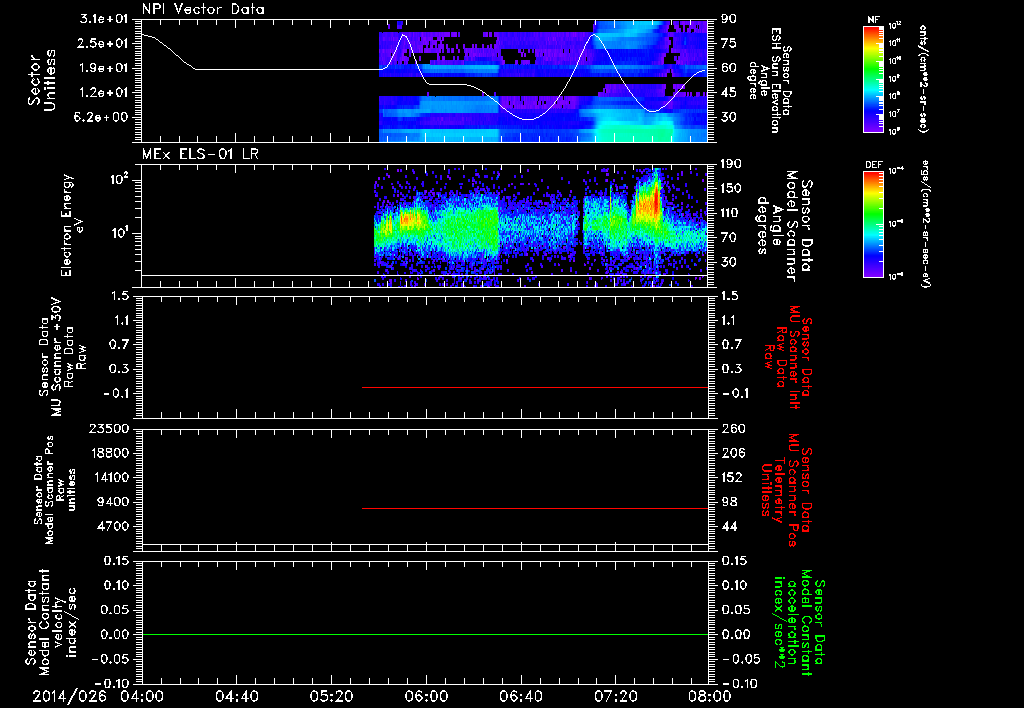
Task: Click the '44' telemetry tick value
Action: (x=728, y=527)
